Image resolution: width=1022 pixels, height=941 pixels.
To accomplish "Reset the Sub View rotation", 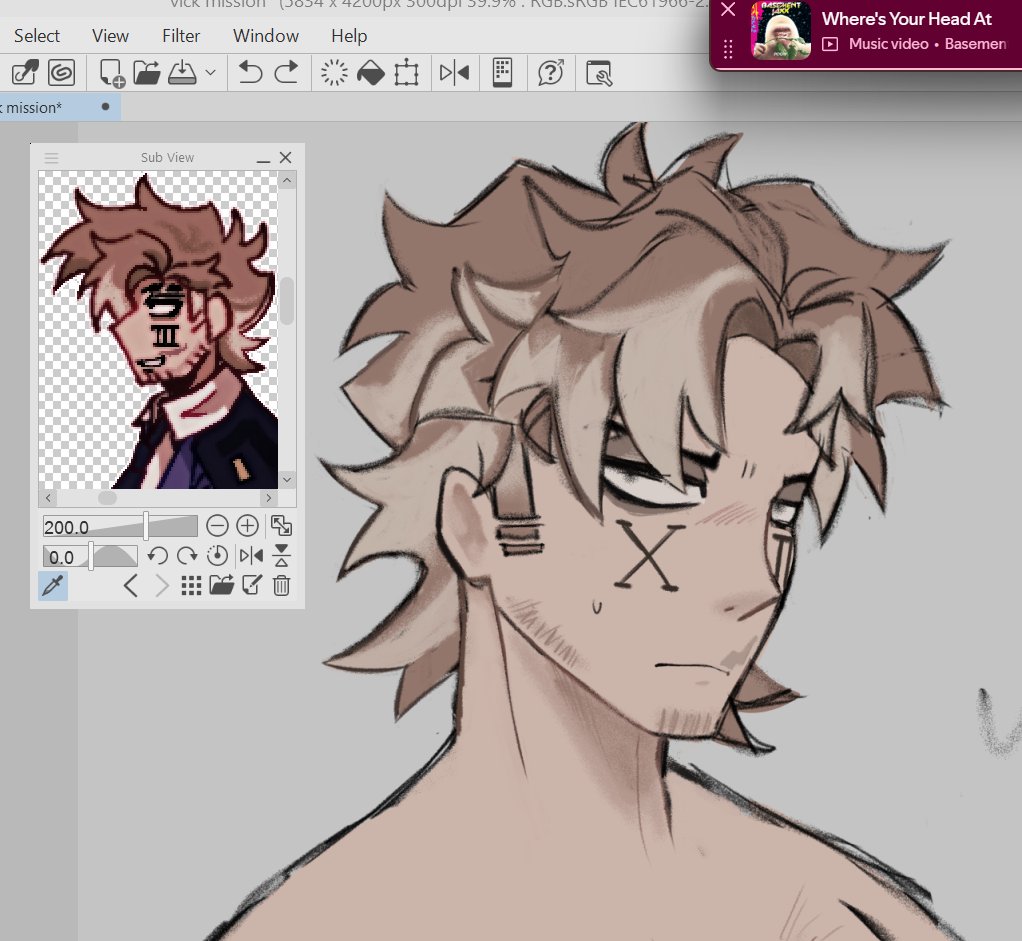I will pyautogui.click(x=217, y=556).
